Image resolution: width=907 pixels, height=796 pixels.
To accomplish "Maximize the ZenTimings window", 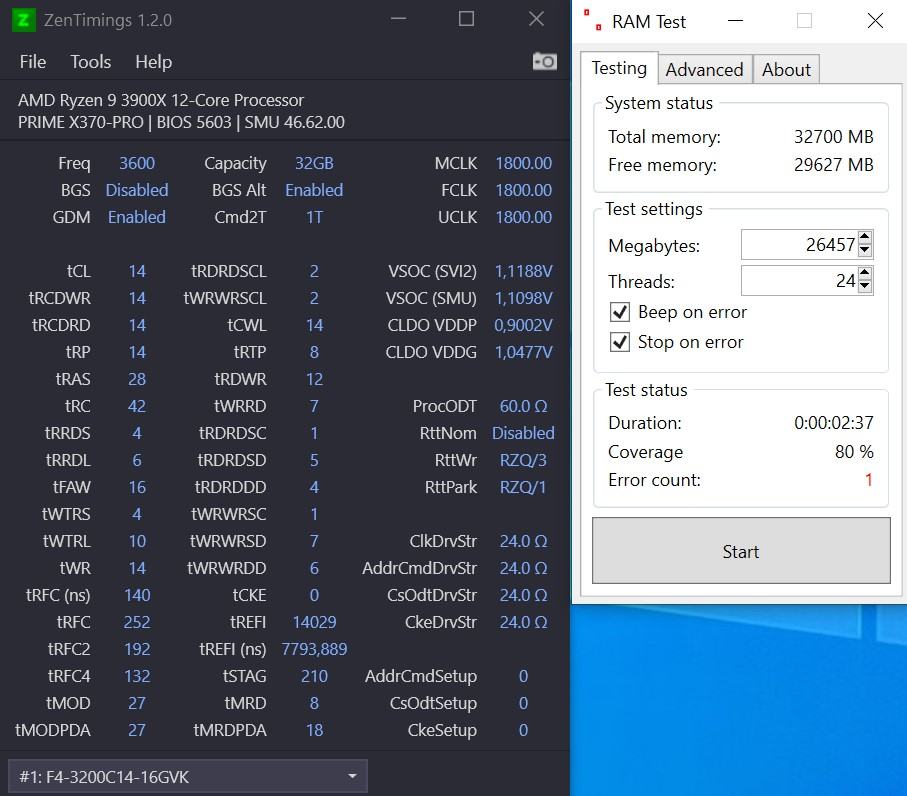I will [x=466, y=19].
